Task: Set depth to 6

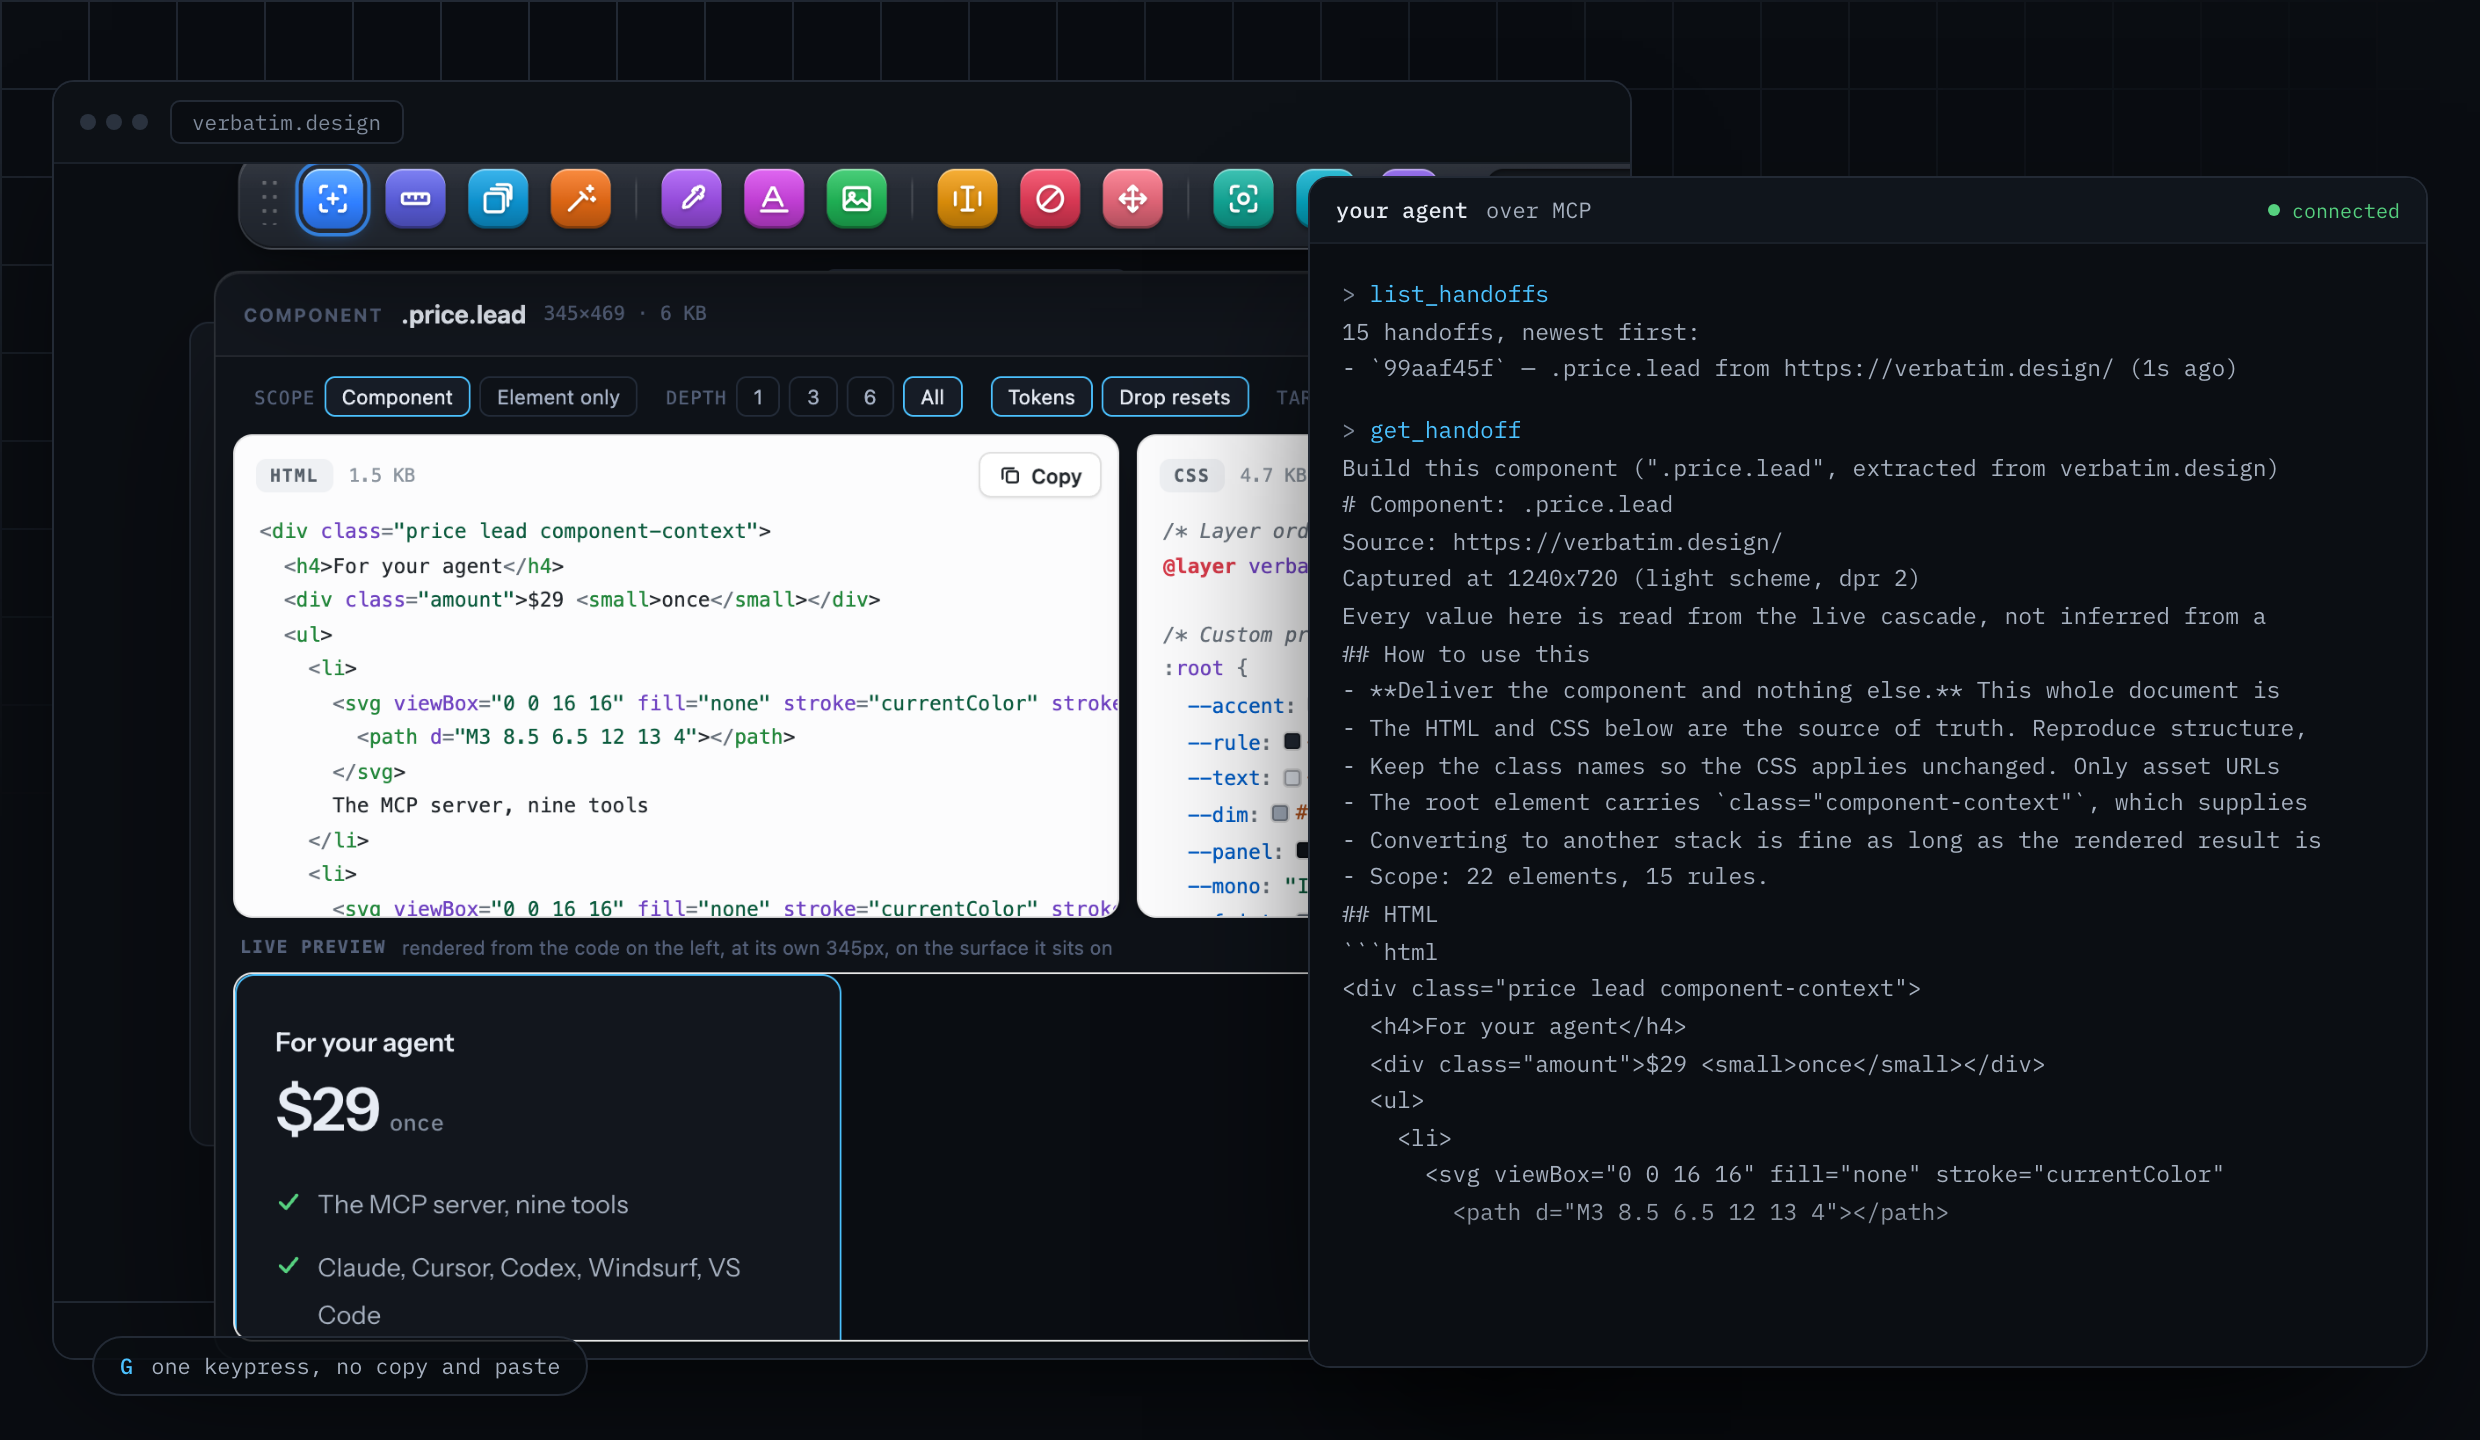Action: point(870,397)
